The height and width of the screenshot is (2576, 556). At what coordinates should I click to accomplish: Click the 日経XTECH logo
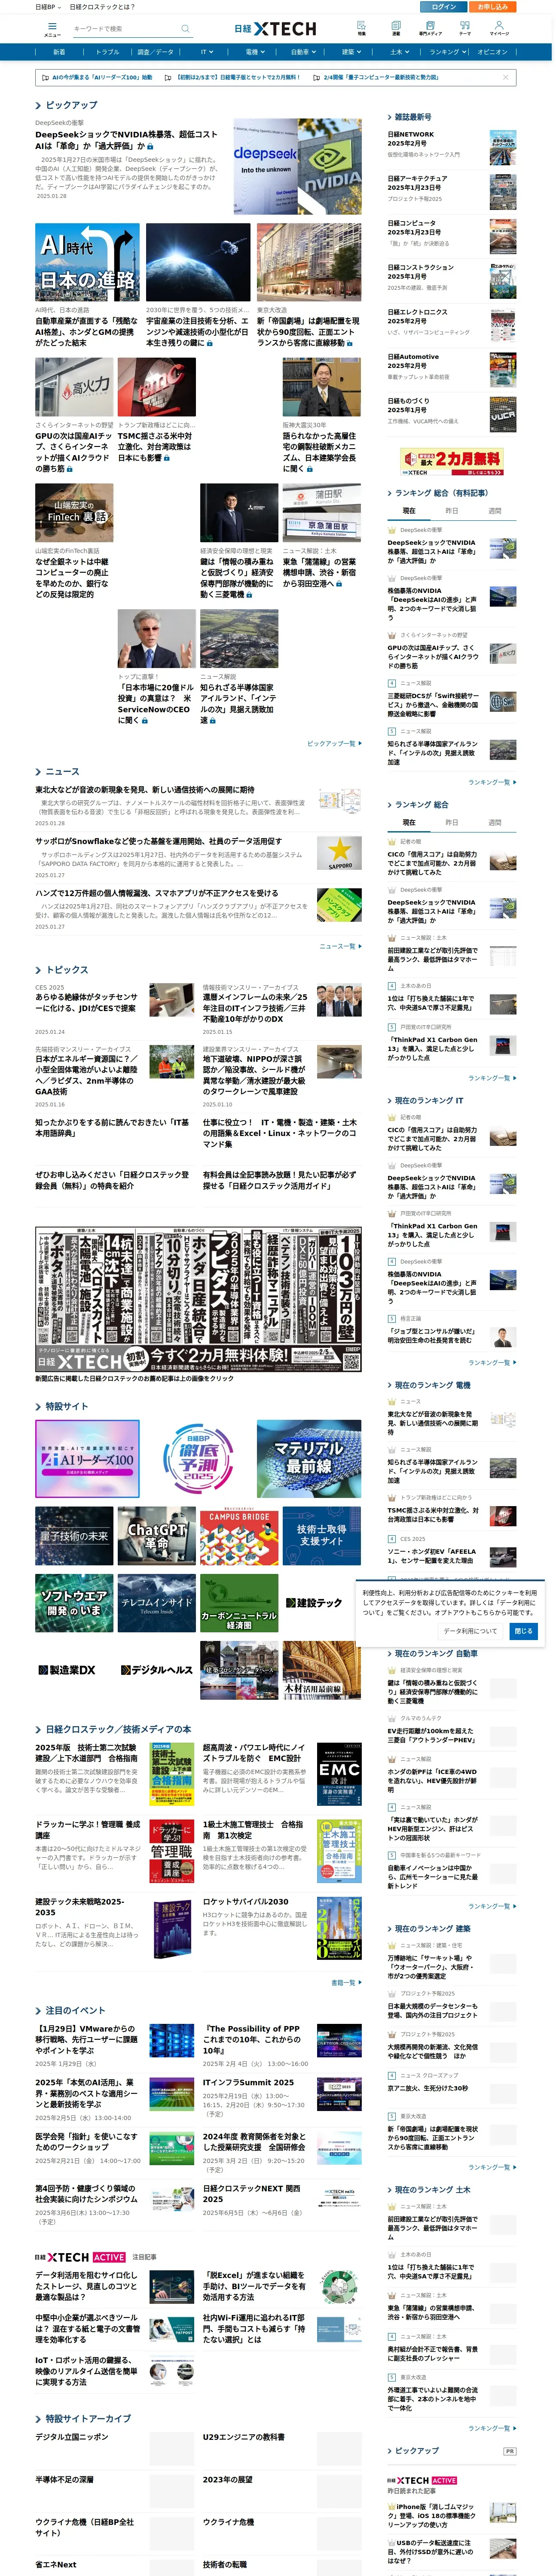click(x=275, y=29)
